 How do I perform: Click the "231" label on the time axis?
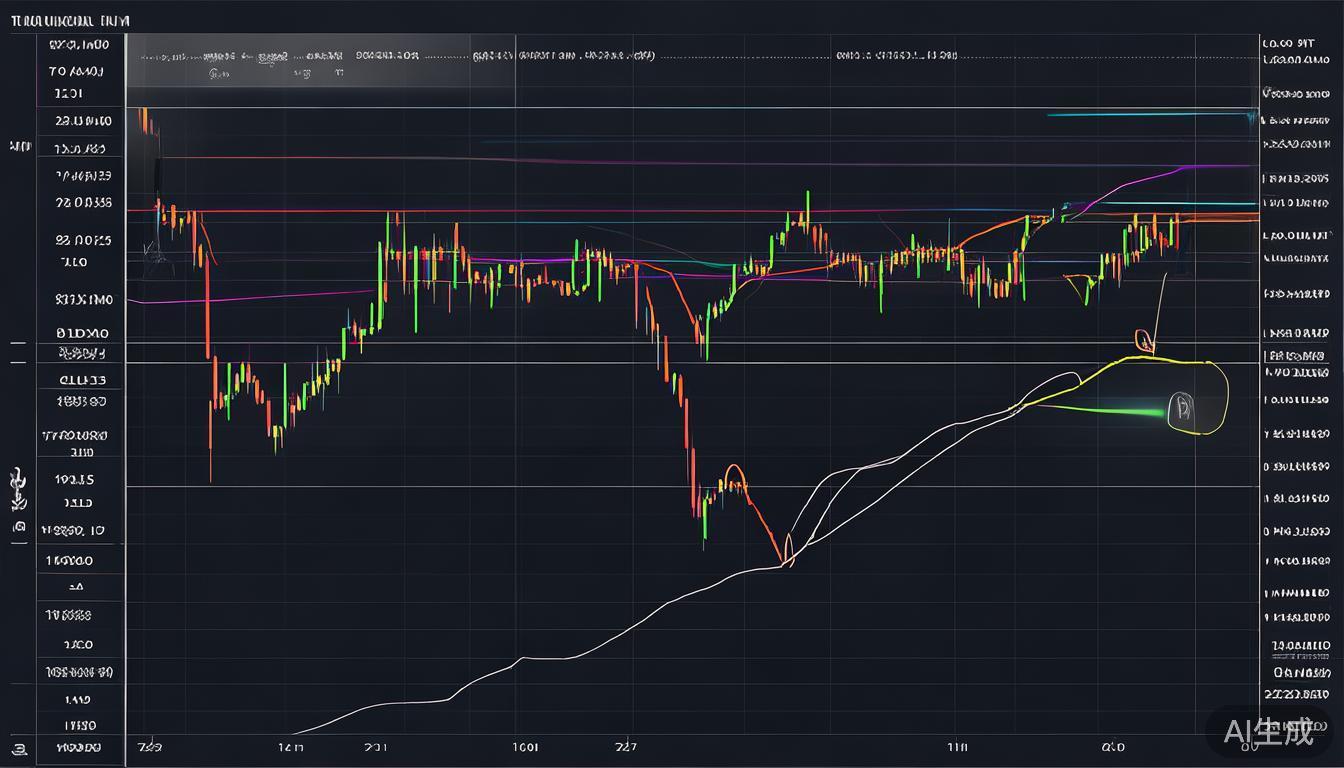(x=376, y=747)
